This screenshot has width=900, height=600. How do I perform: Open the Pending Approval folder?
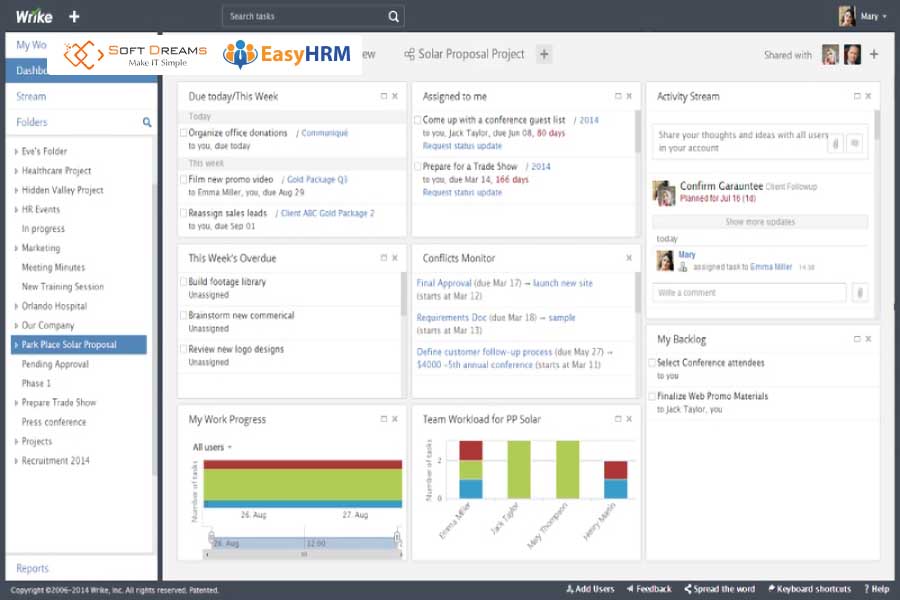[55, 364]
